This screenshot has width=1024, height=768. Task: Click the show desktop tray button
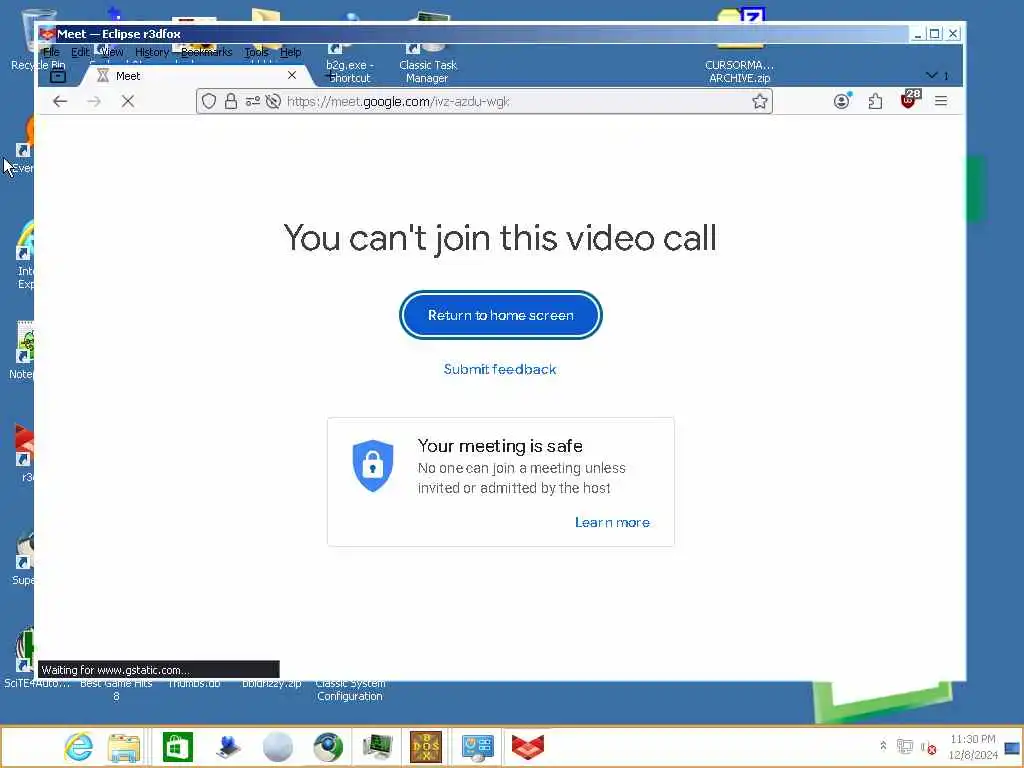pos(1012,747)
